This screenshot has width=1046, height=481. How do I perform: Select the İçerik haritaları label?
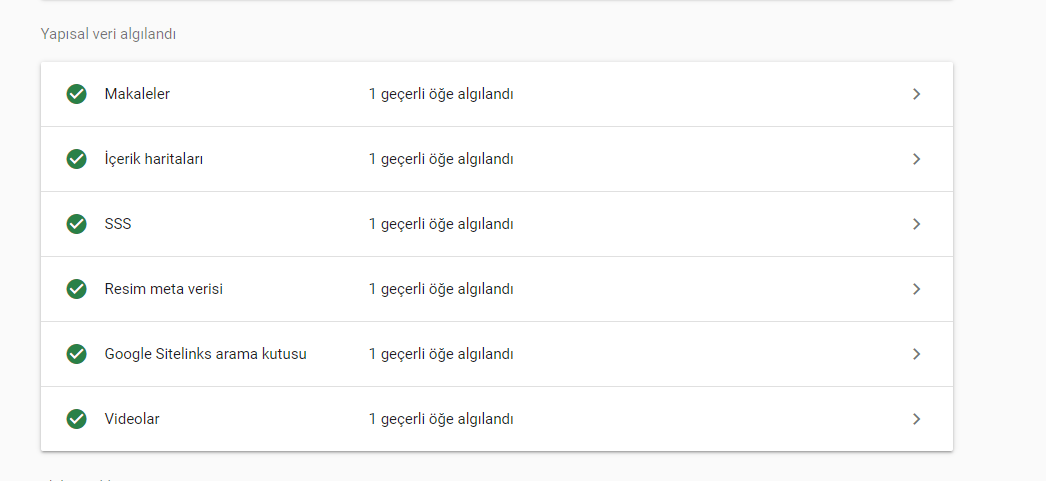tap(153, 159)
